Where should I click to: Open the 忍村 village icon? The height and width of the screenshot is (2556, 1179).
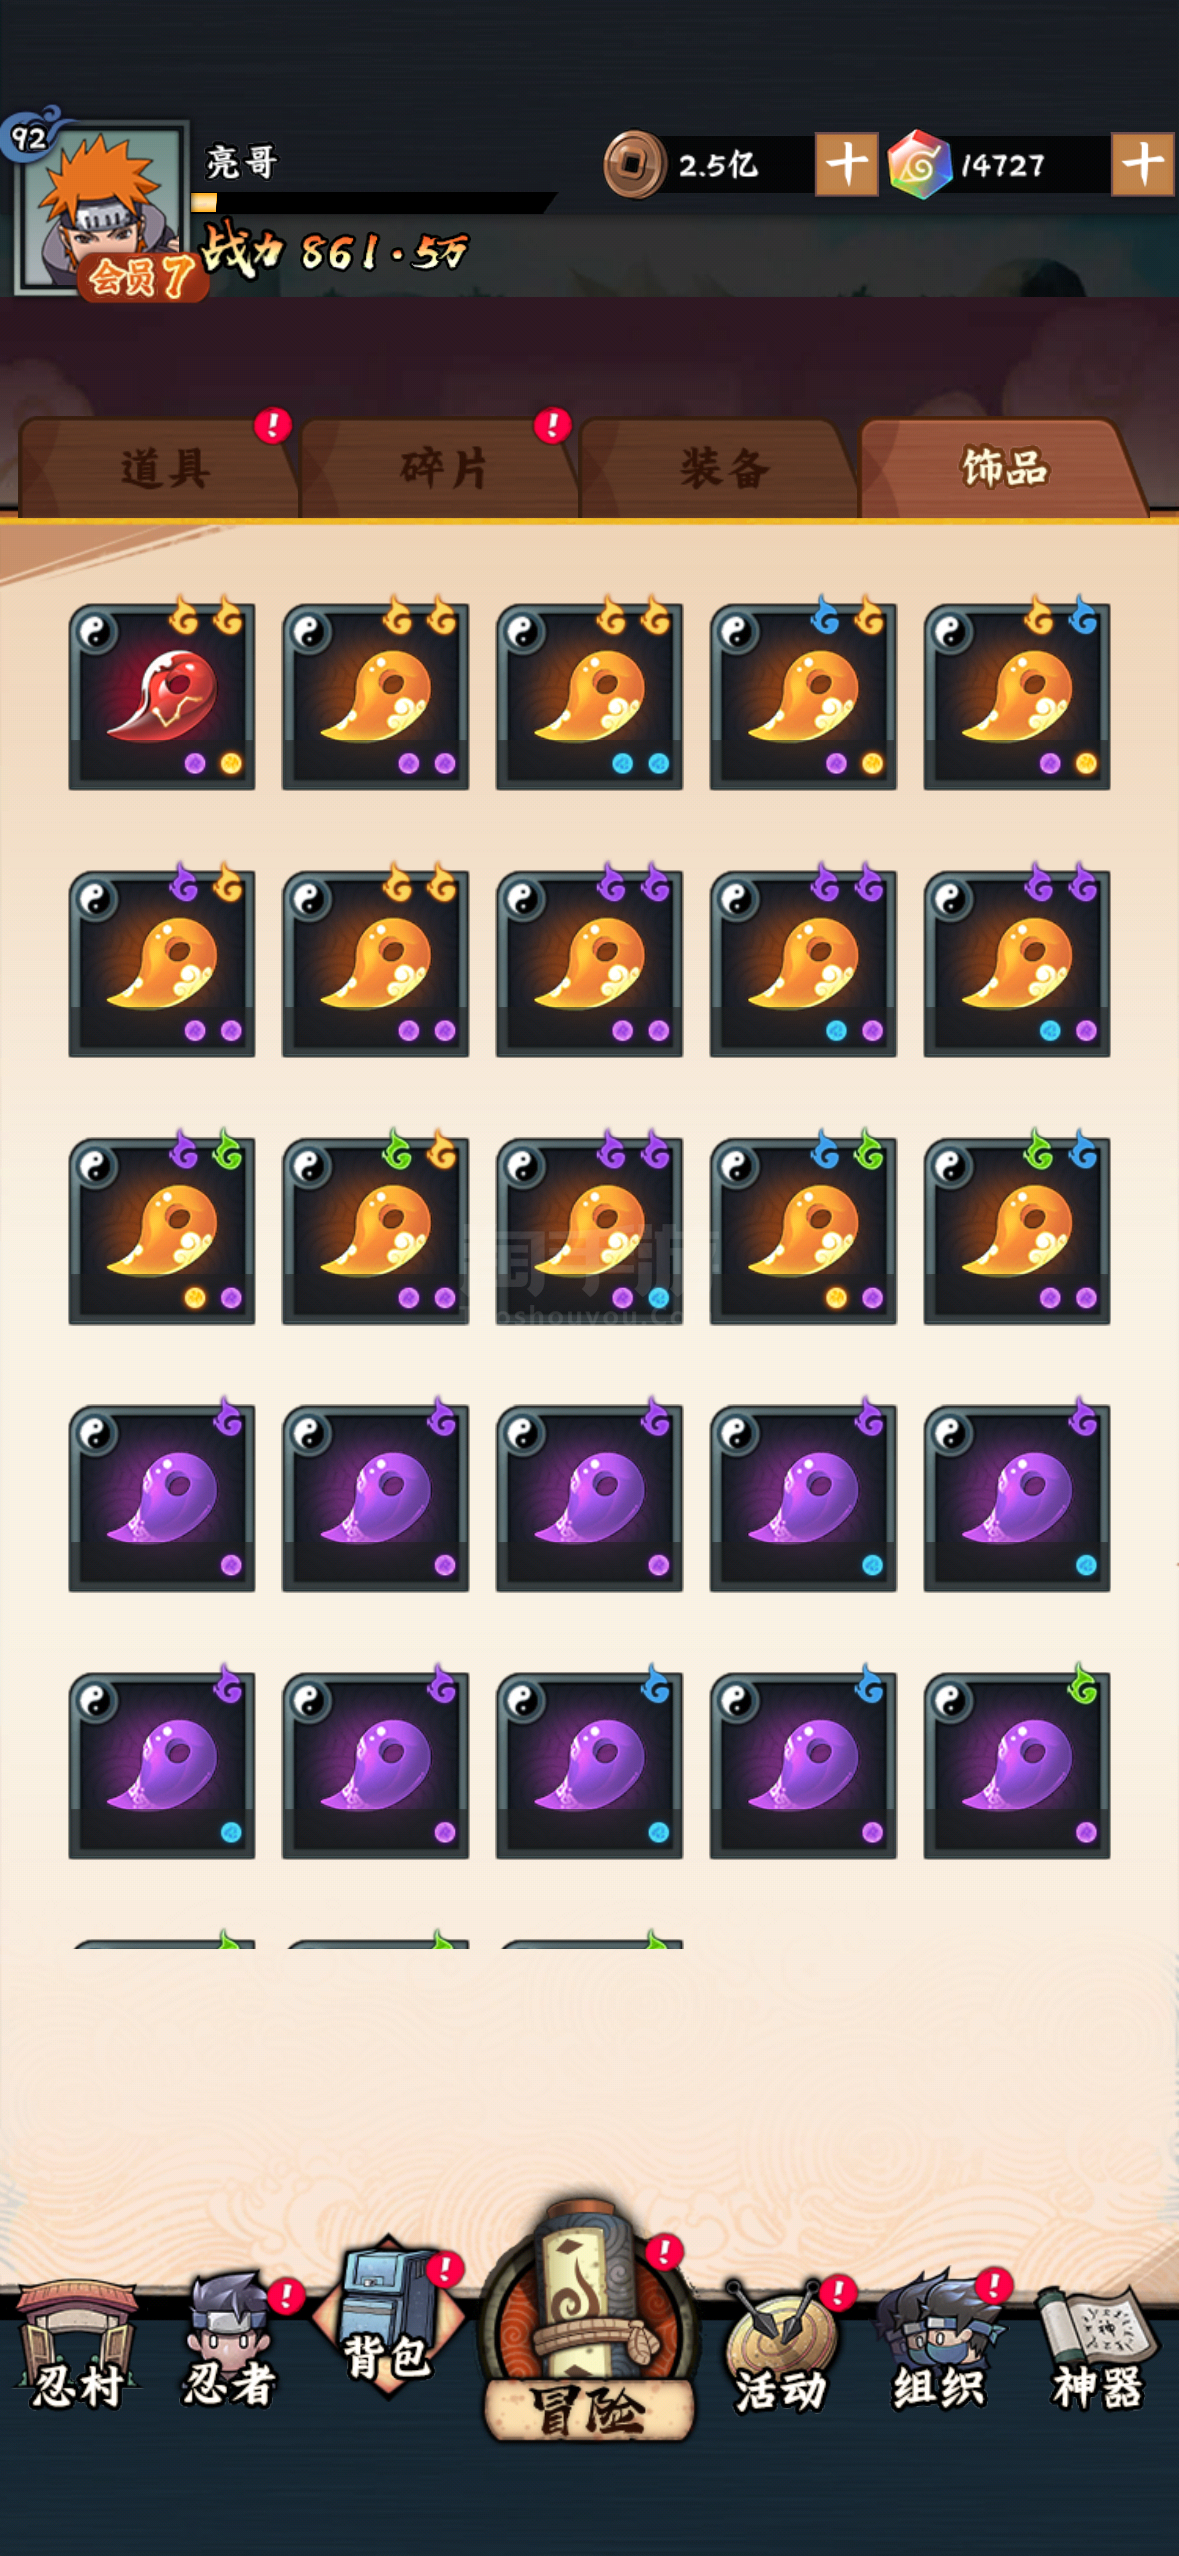point(76,2346)
